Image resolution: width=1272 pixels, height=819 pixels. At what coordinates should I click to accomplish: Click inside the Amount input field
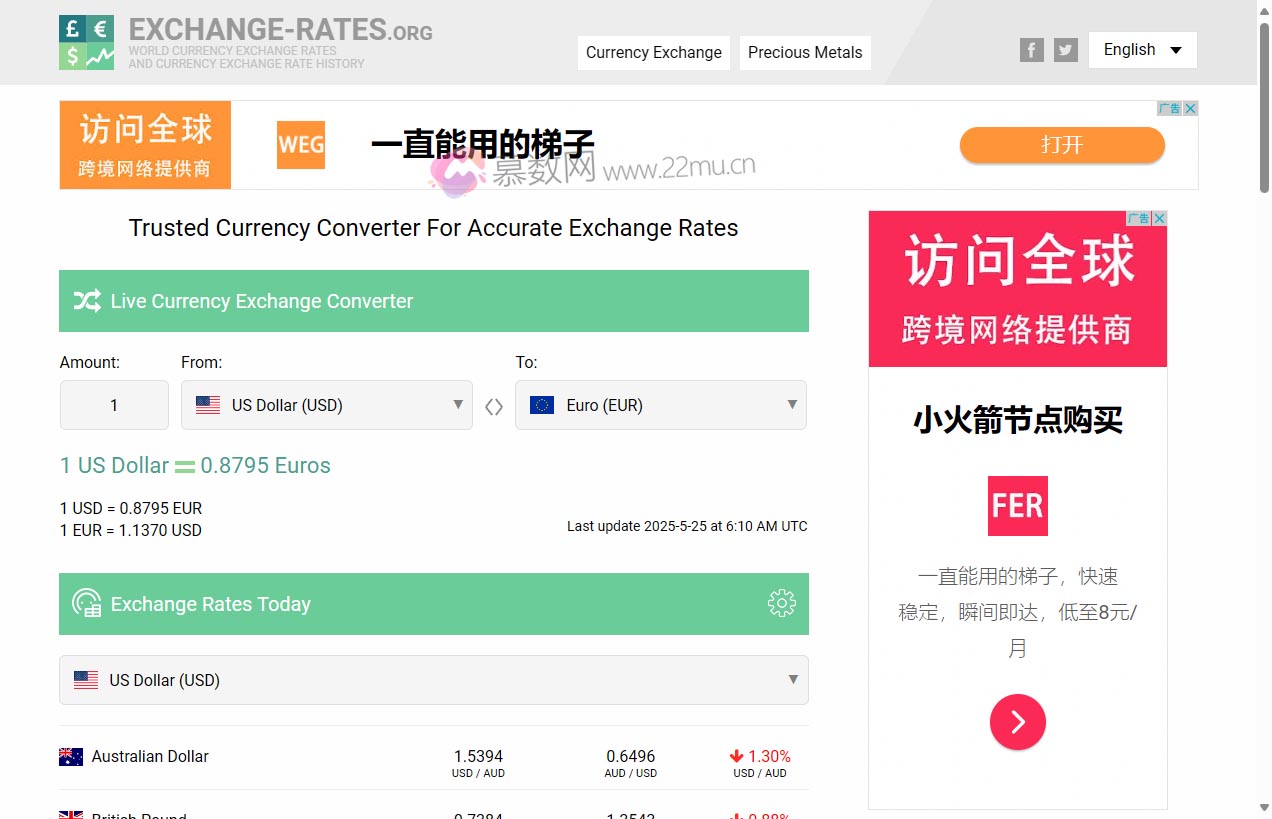(113, 405)
